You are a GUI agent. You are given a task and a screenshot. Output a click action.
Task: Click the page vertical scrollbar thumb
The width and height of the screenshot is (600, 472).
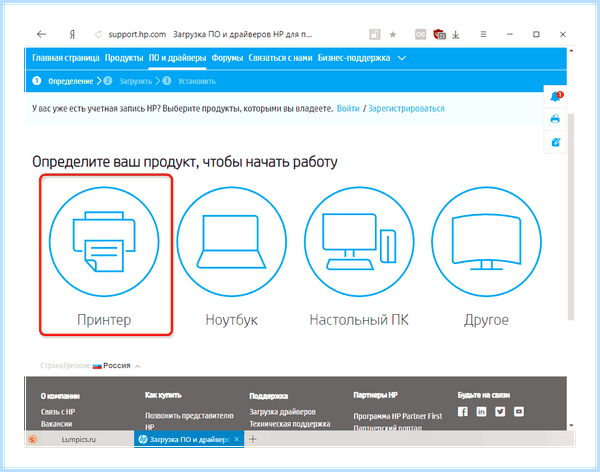tap(571, 216)
